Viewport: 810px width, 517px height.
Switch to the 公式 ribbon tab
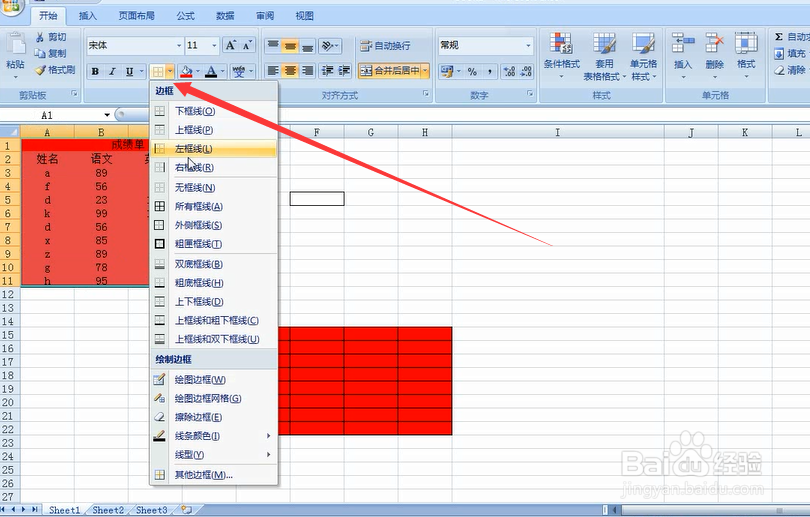click(x=185, y=16)
